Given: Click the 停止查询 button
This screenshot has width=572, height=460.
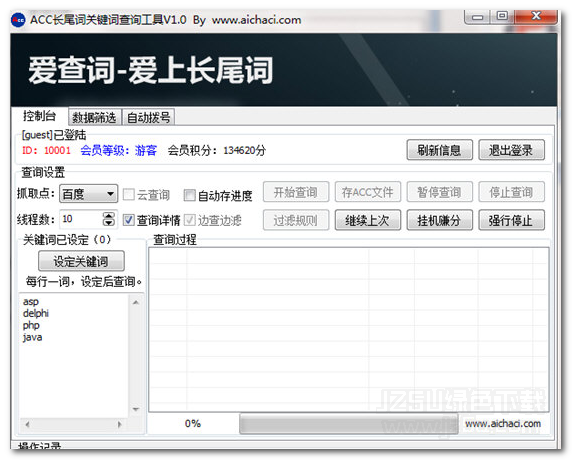Looking at the screenshot, I should pos(511,192).
